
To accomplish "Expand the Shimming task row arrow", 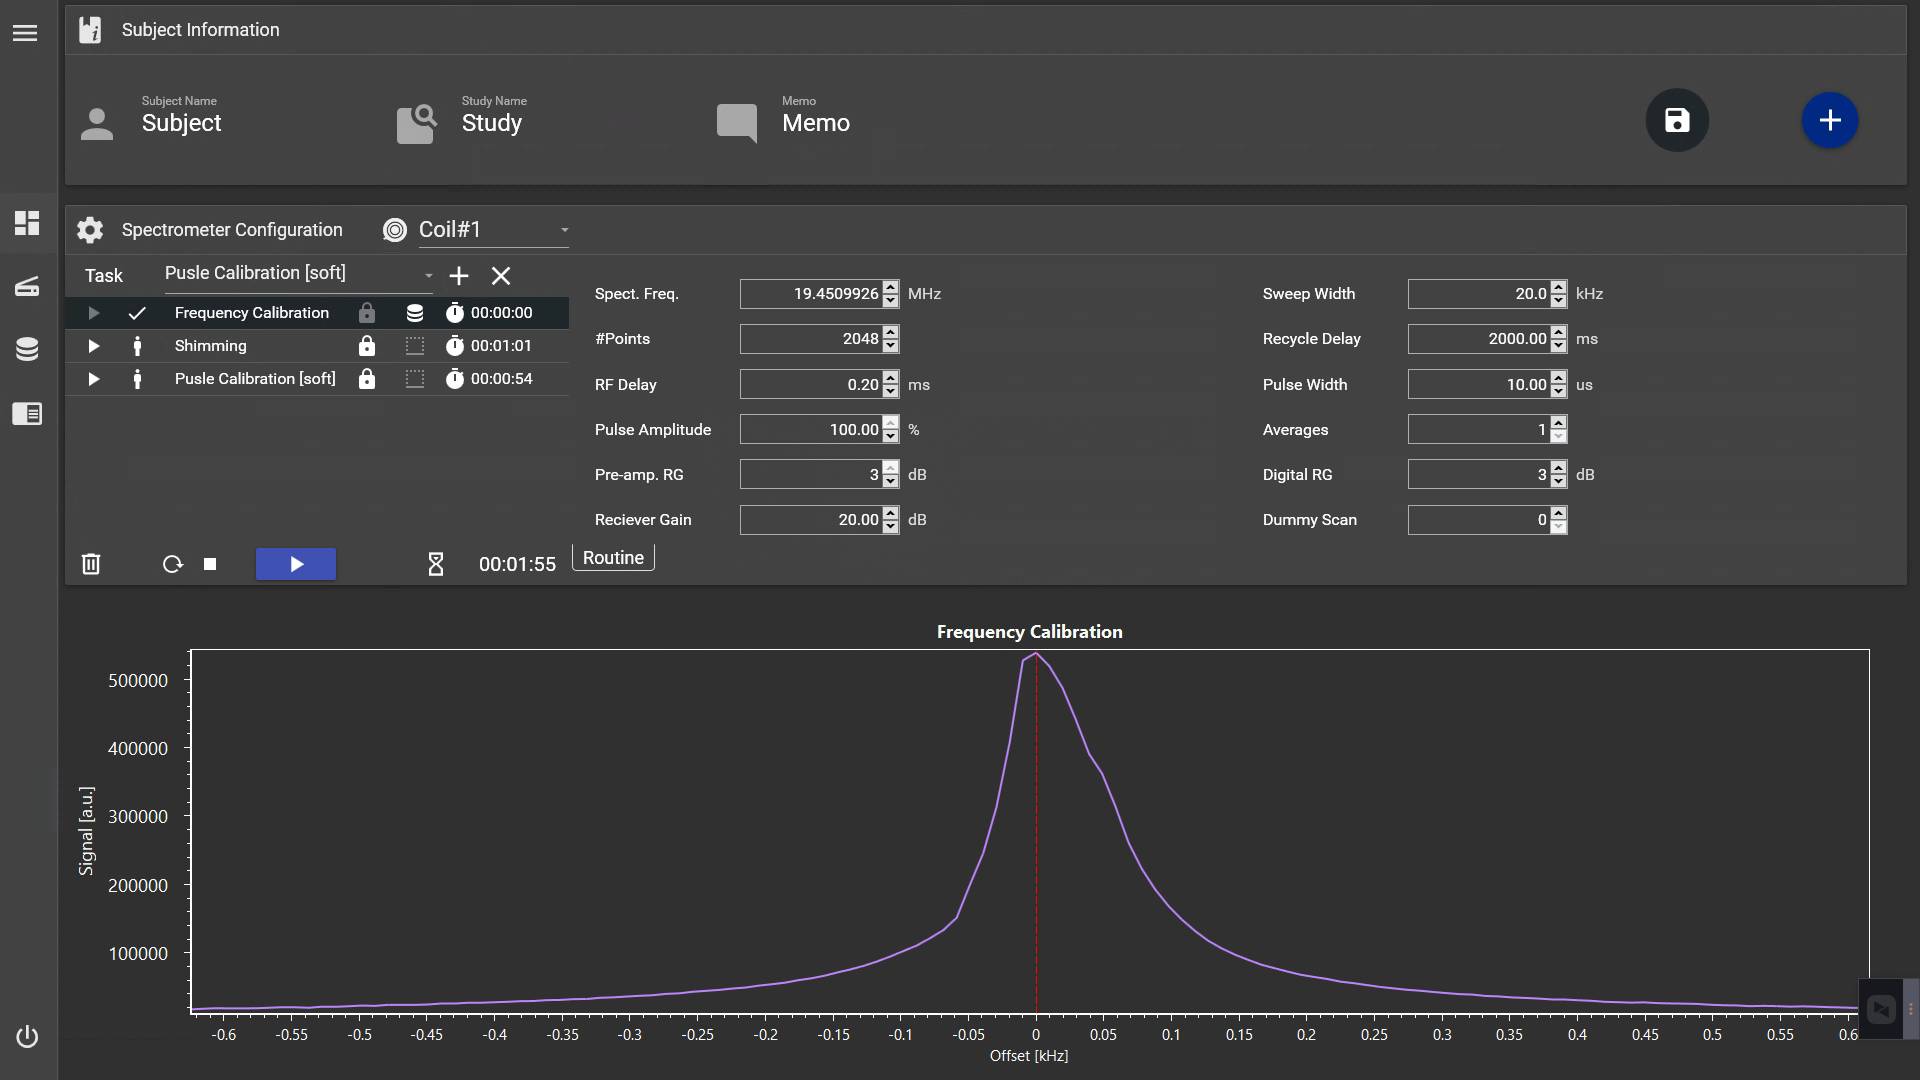I will [x=93, y=346].
